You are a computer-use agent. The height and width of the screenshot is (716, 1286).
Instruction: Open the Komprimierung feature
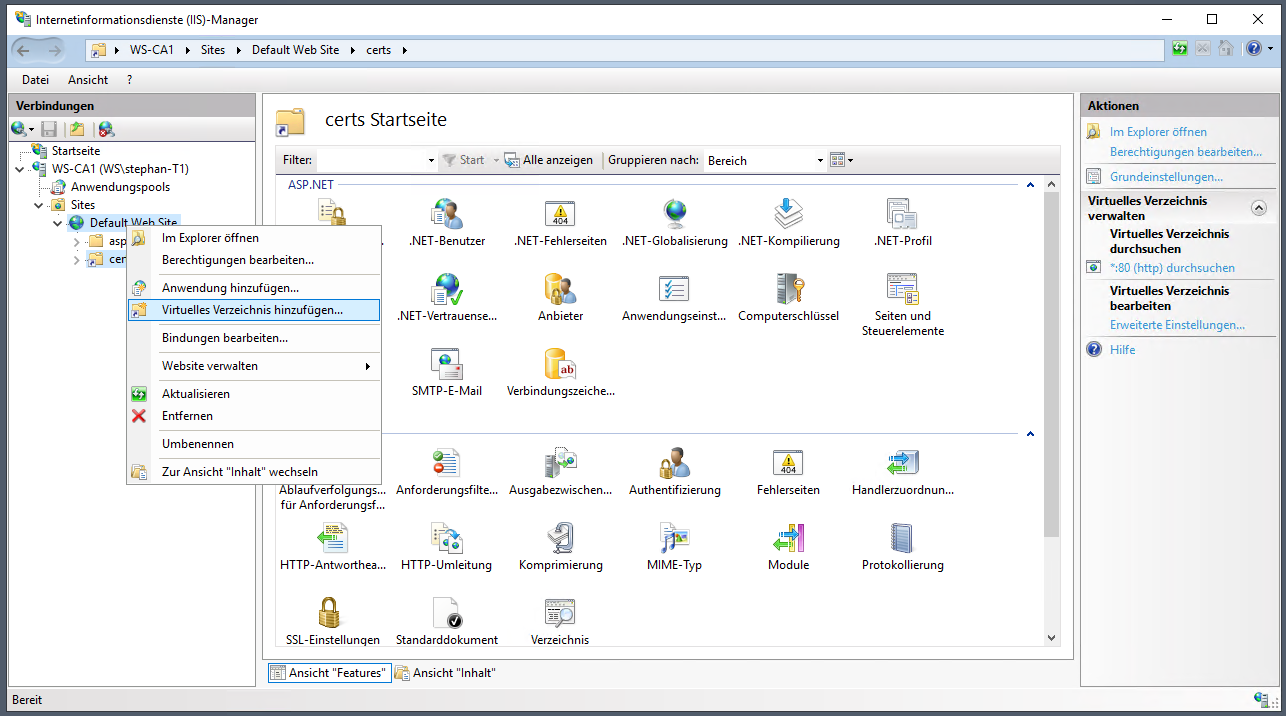click(x=560, y=546)
